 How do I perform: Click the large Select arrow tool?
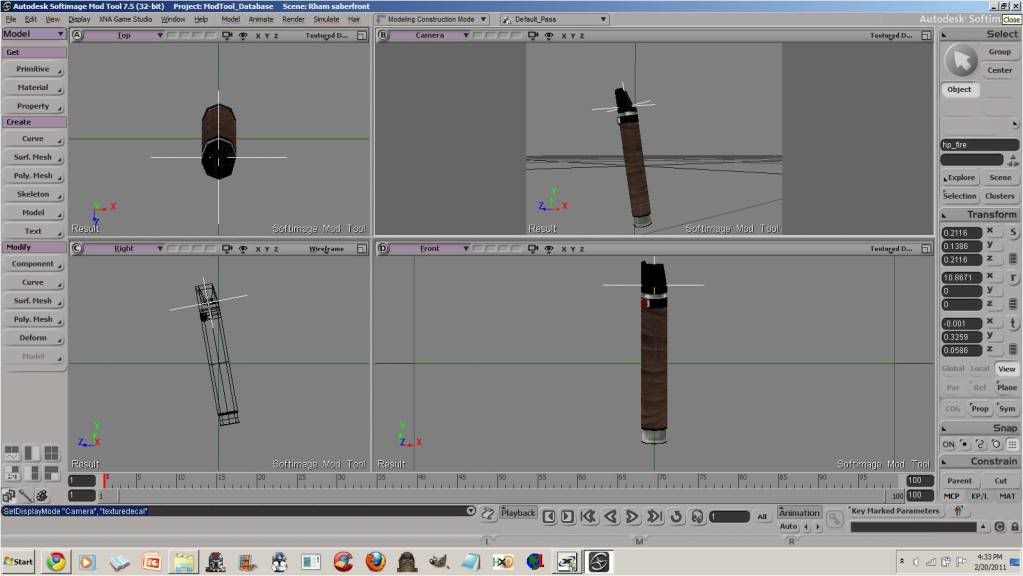tap(960, 60)
